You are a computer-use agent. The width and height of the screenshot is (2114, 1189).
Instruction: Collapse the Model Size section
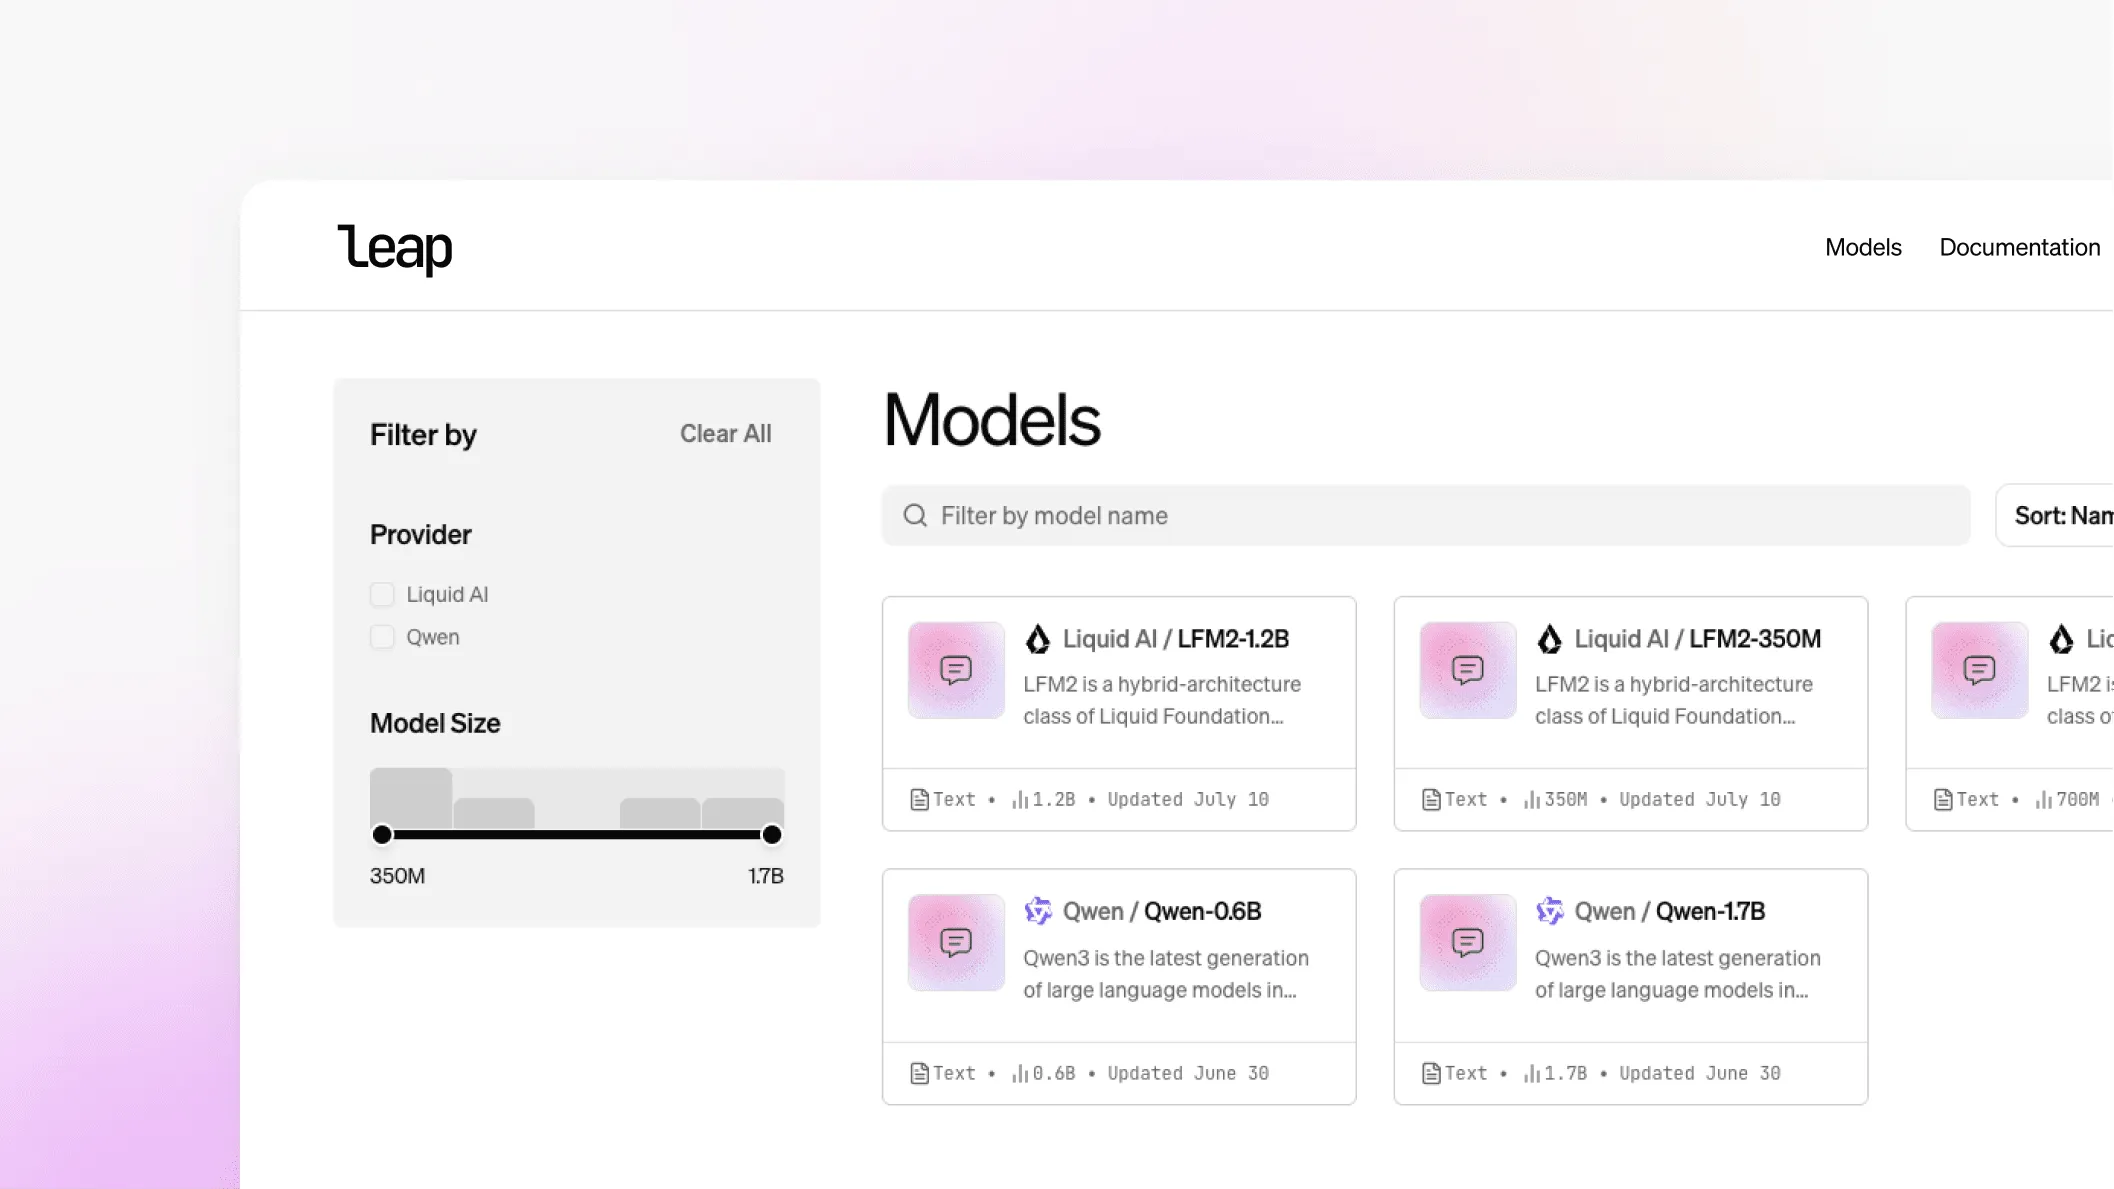point(435,723)
